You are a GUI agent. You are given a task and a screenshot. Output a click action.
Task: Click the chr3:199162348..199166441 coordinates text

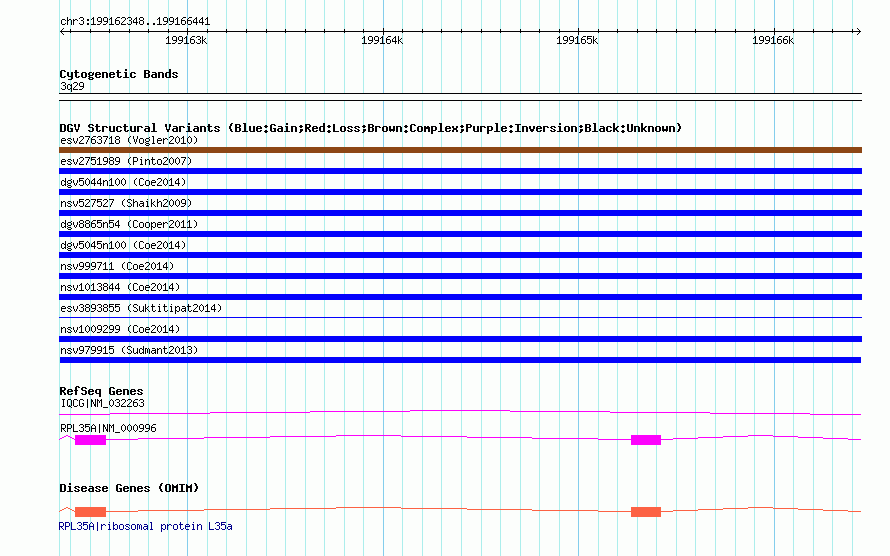(135, 22)
